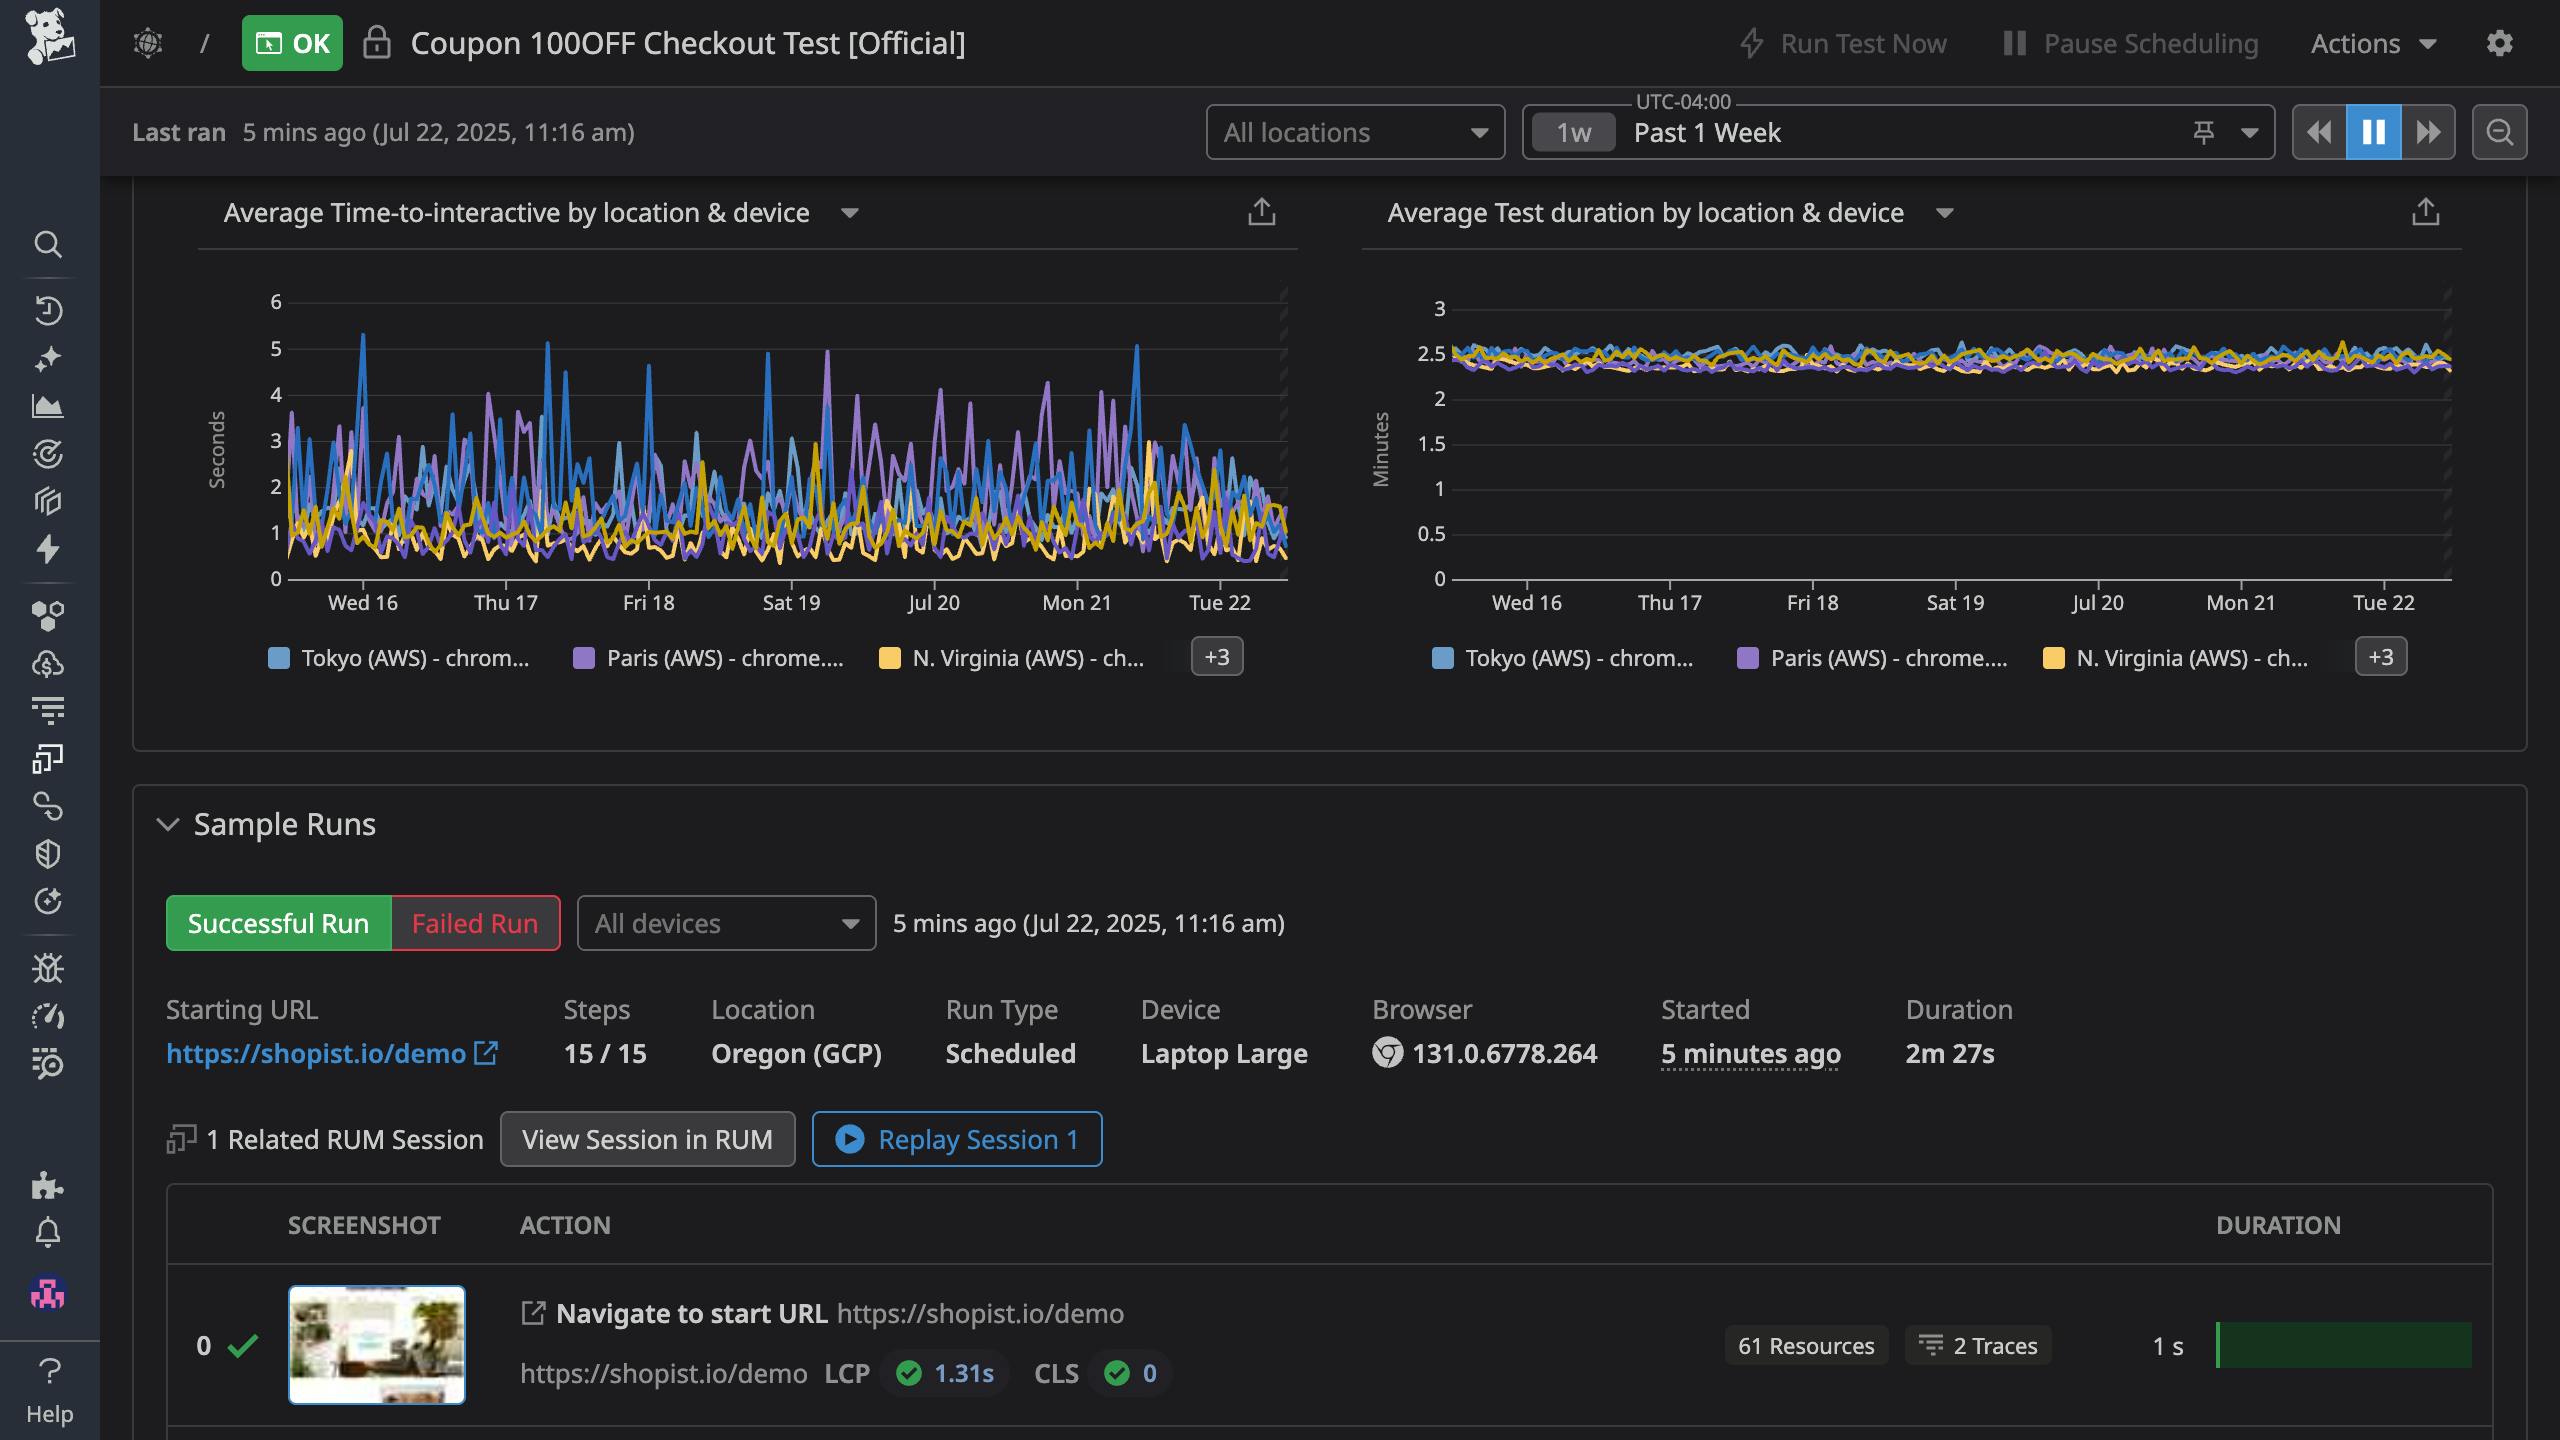
Task: Select the Security shield icon in sidebar
Action: pos(49,853)
